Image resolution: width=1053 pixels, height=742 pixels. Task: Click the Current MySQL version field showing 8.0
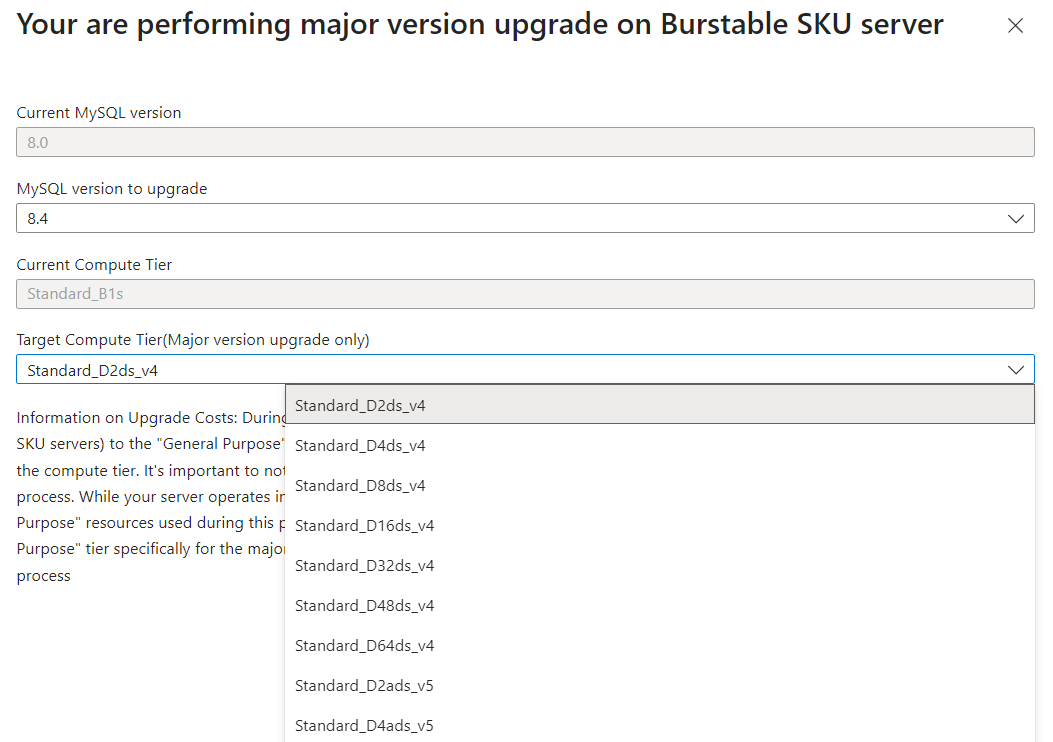click(525, 142)
